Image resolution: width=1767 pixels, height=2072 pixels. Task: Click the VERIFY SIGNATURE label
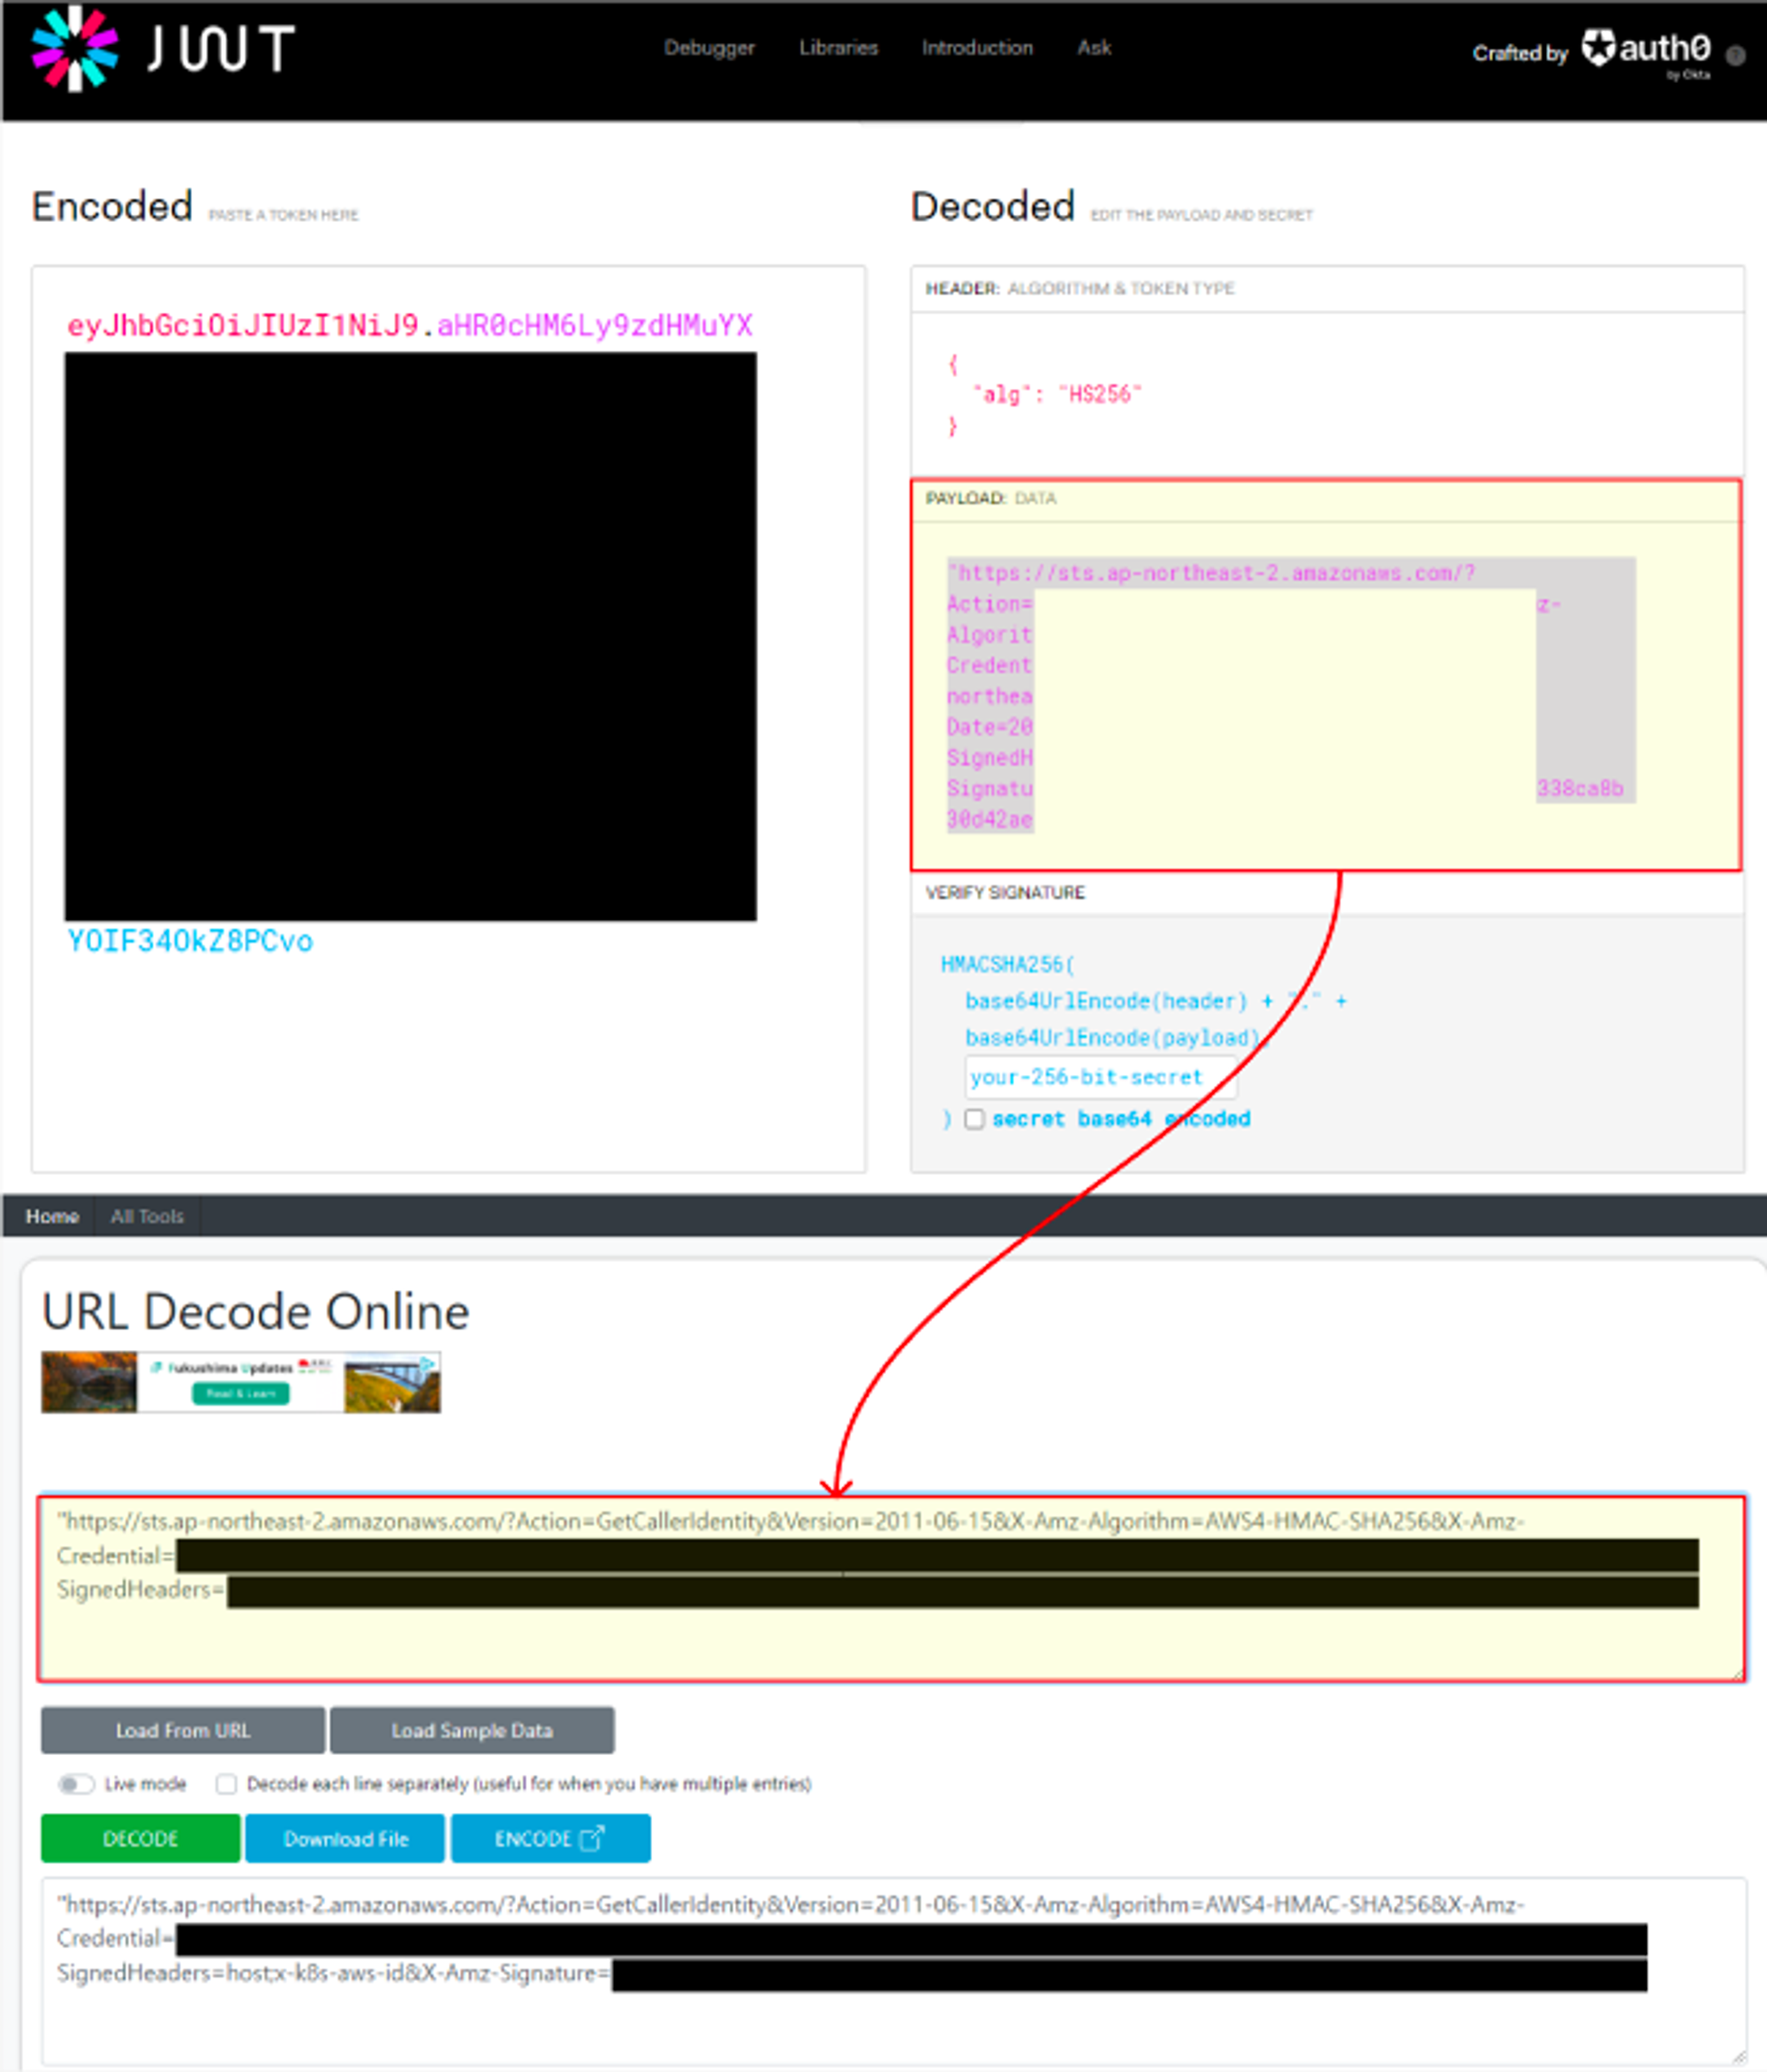pos(1005,892)
